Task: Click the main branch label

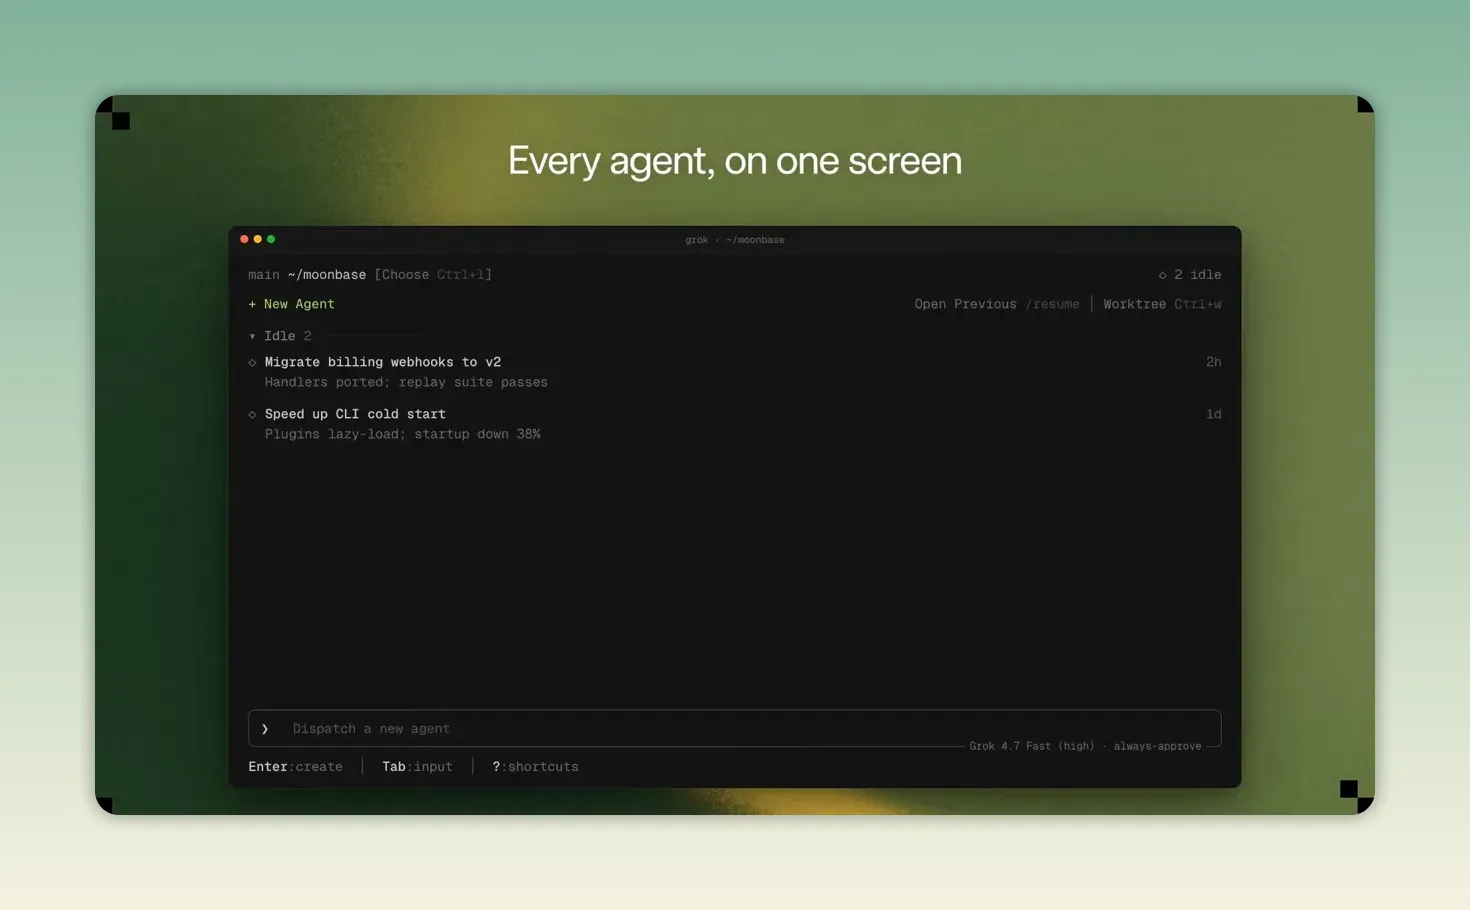Action: (x=264, y=275)
